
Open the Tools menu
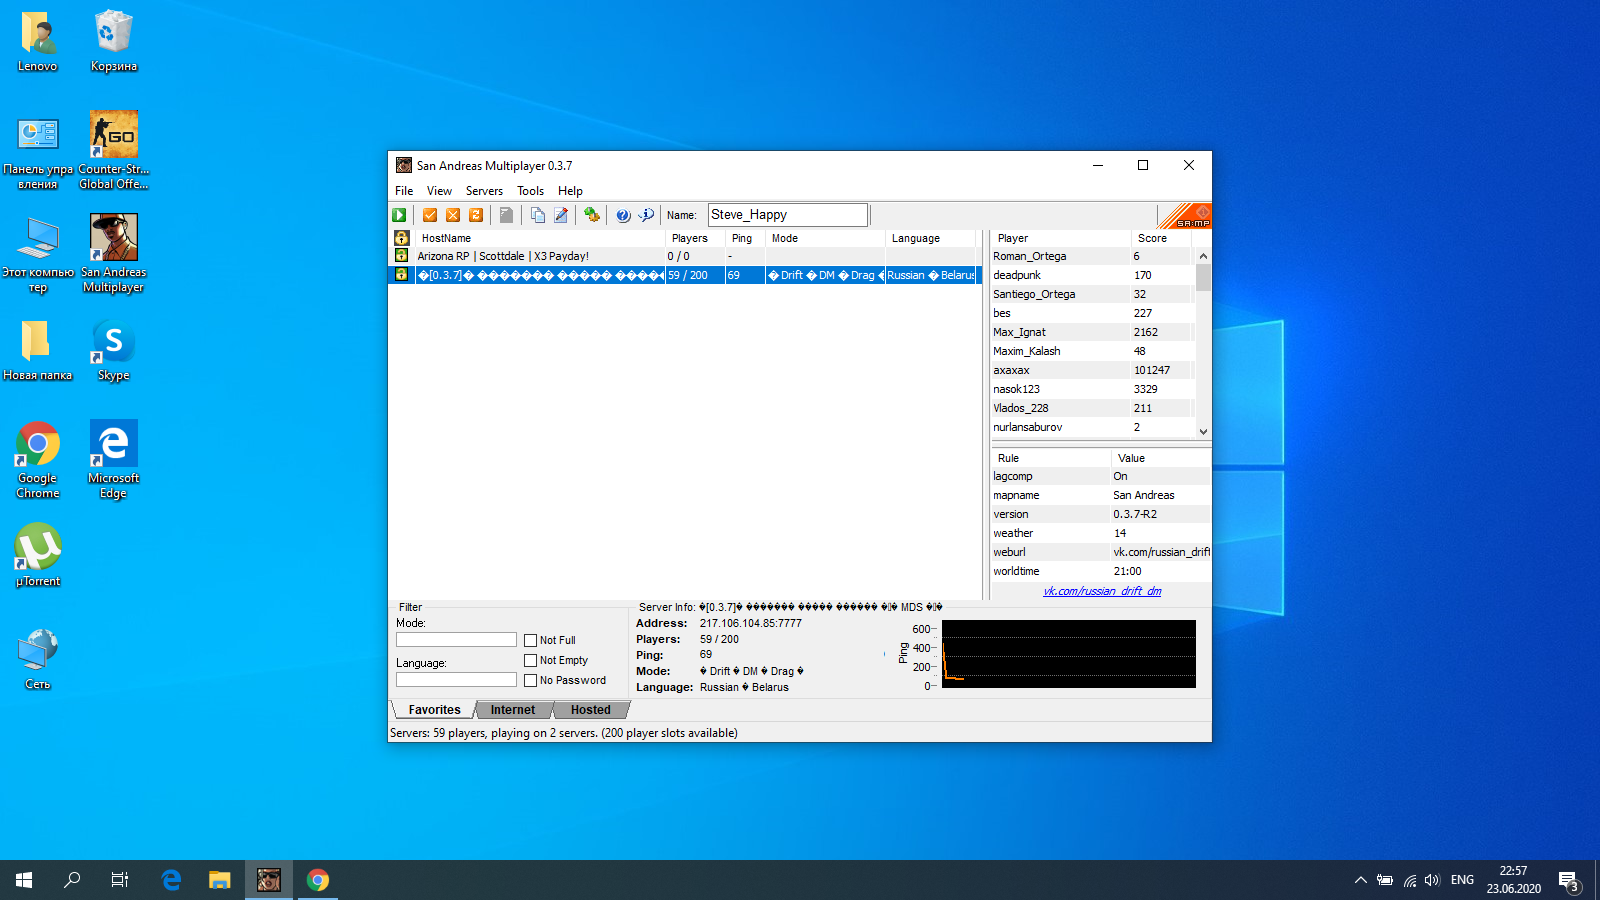pos(530,191)
